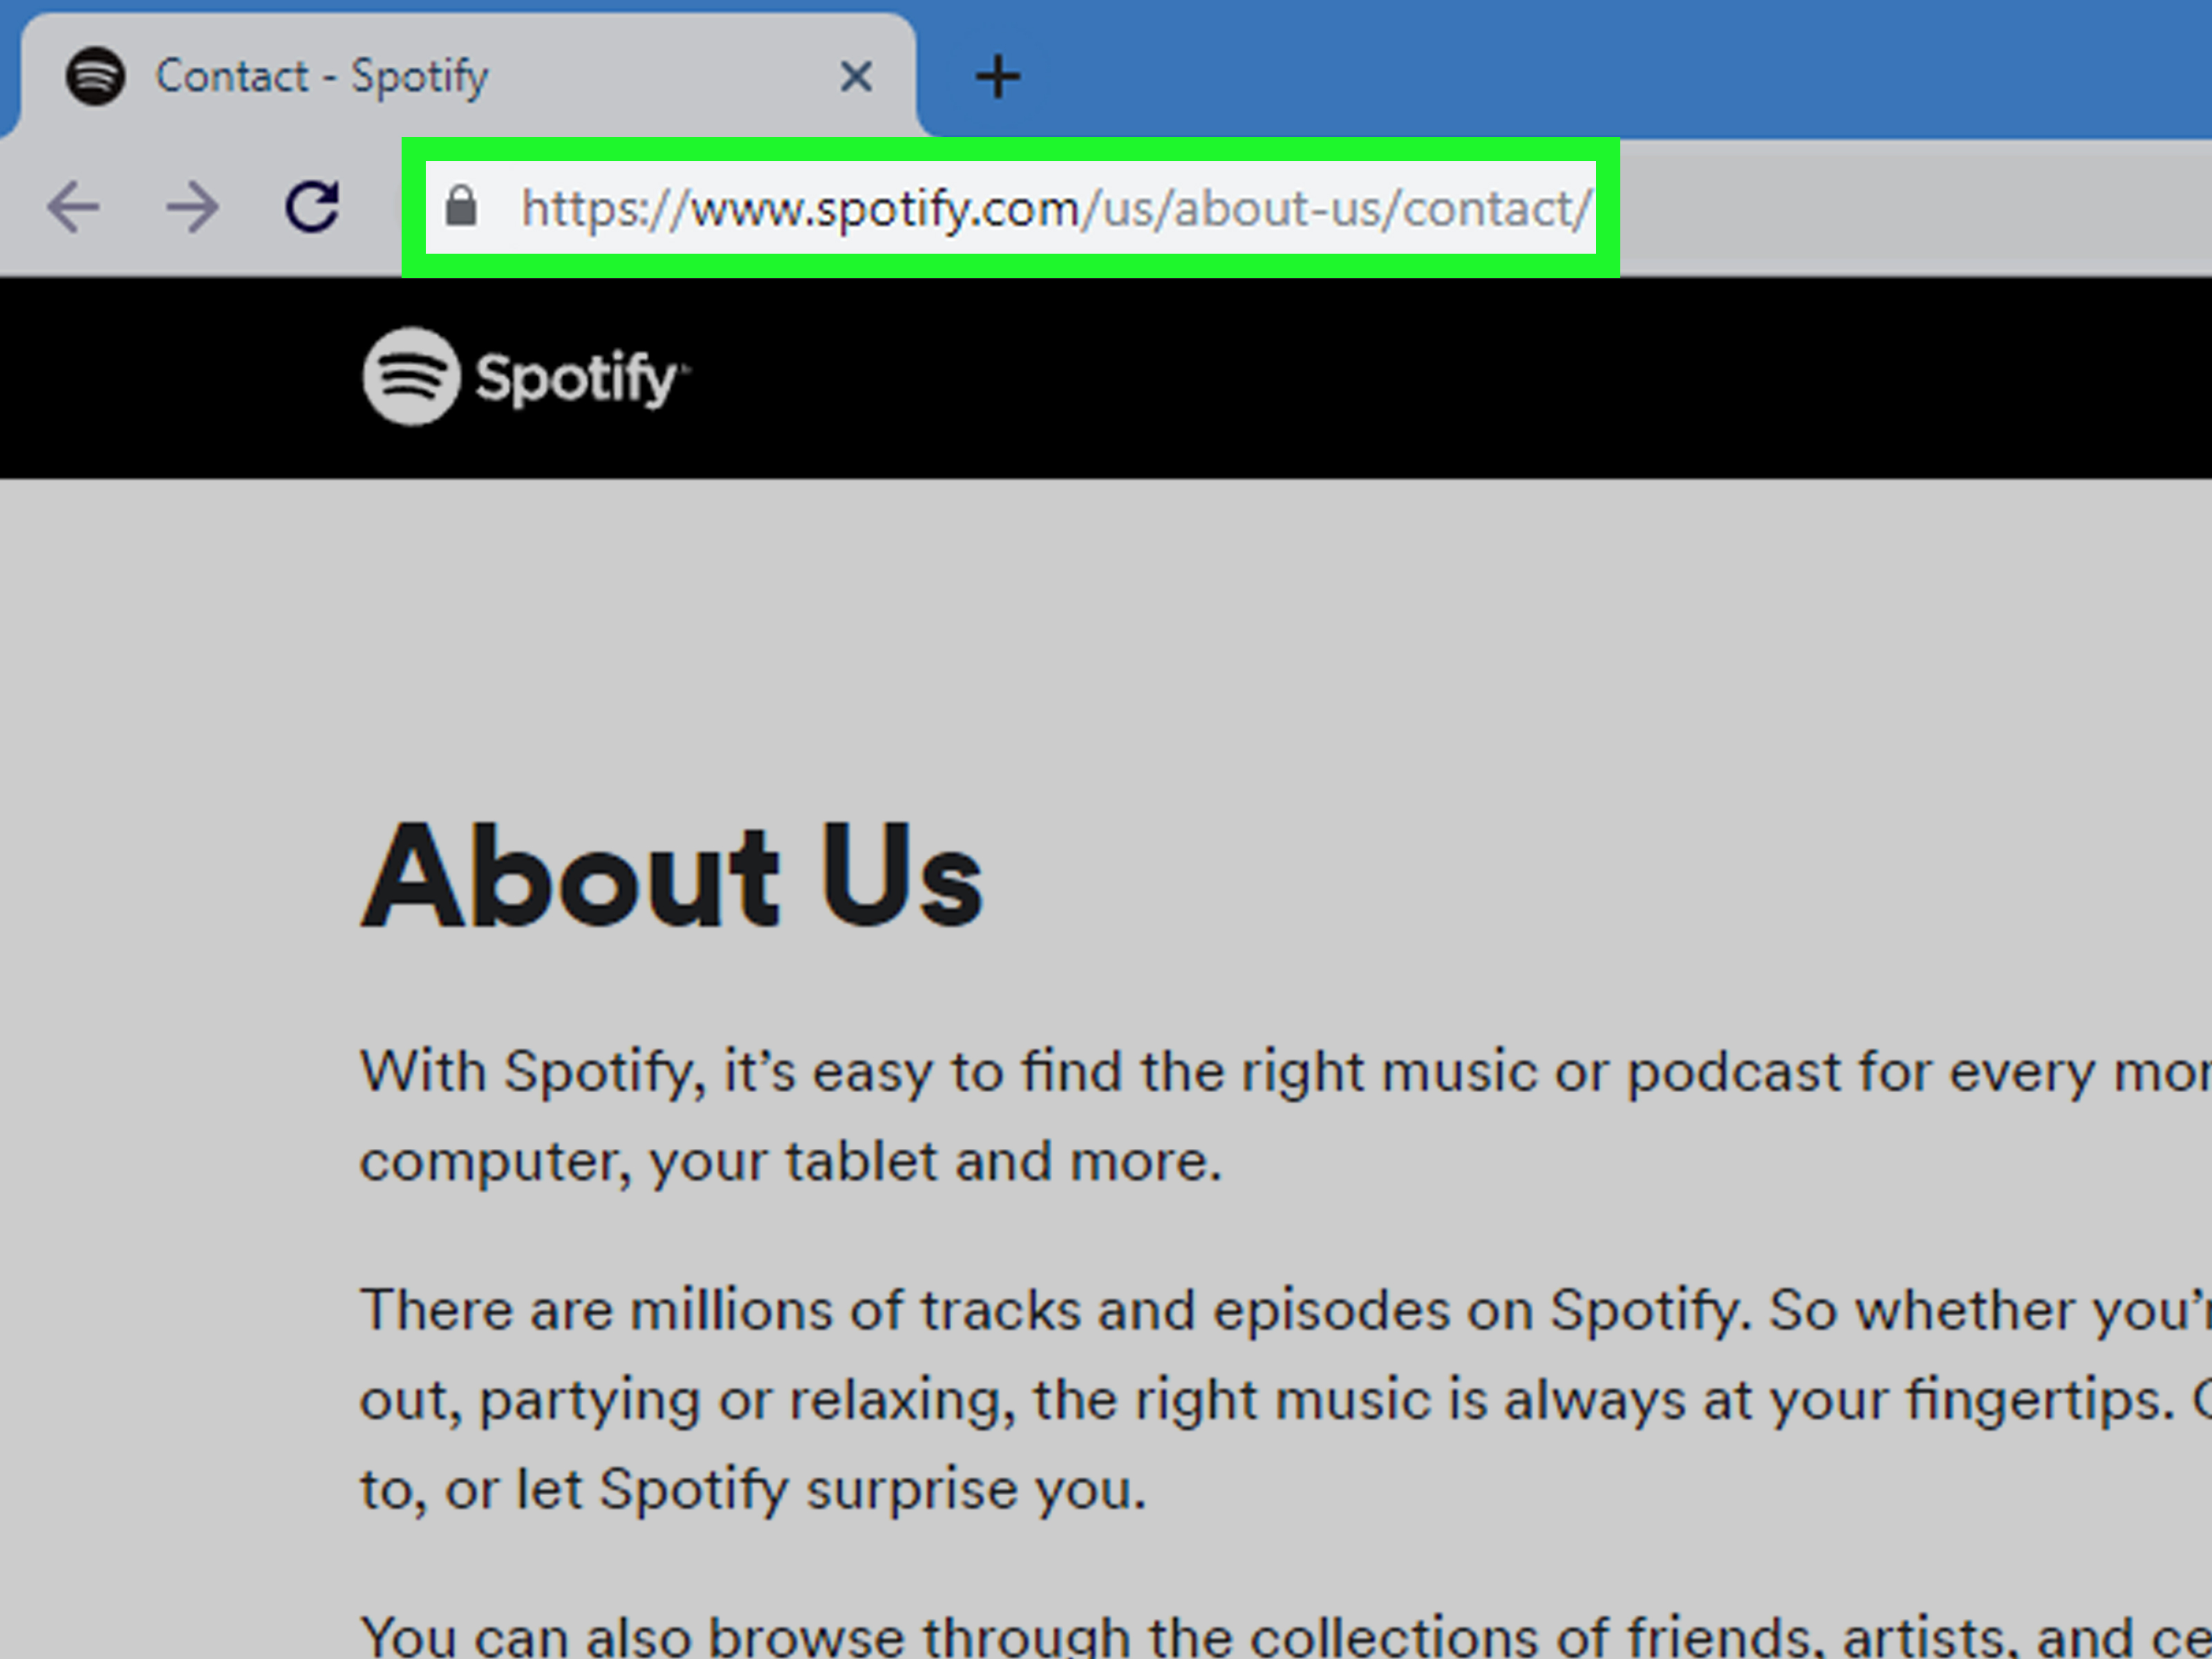Close the Contact - Spotify tab
This screenshot has height=1659, width=2212.
(x=856, y=76)
